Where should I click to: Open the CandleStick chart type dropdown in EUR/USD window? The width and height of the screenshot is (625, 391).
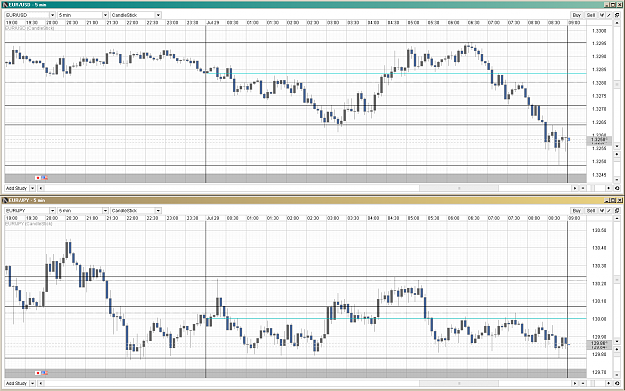(x=136, y=15)
